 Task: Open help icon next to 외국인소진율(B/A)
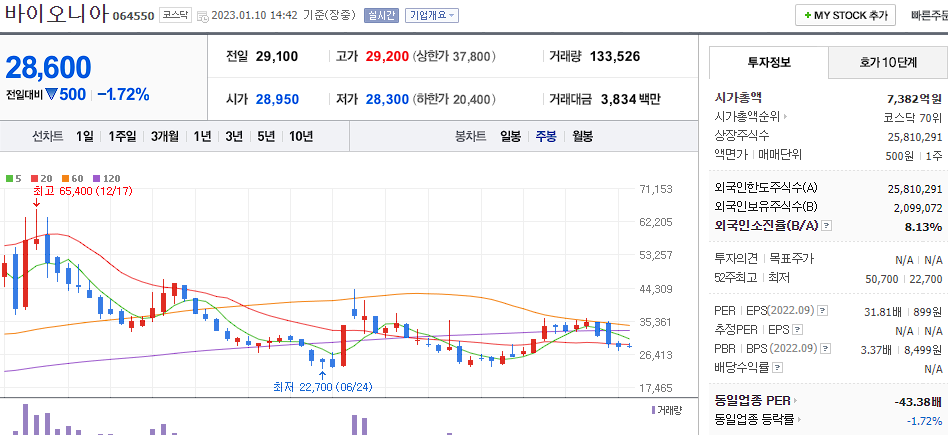(827, 226)
